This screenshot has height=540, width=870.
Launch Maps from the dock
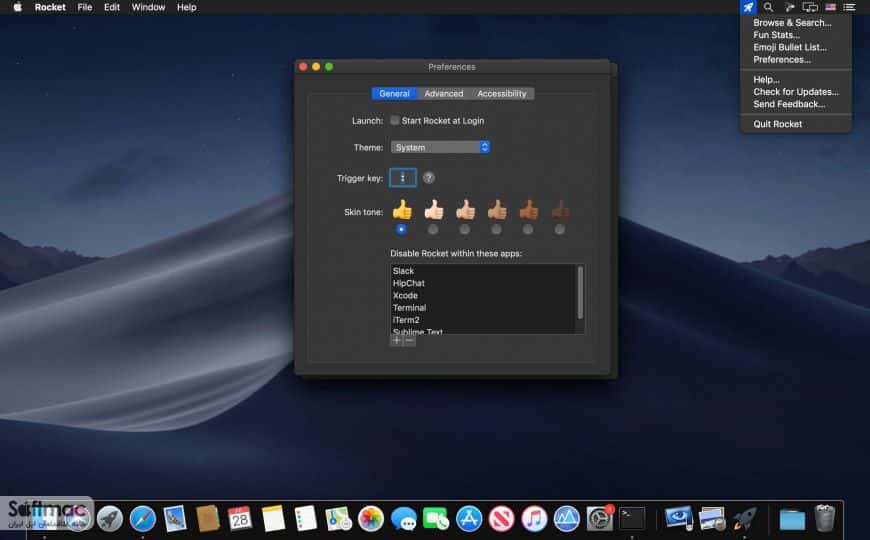tap(338, 519)
